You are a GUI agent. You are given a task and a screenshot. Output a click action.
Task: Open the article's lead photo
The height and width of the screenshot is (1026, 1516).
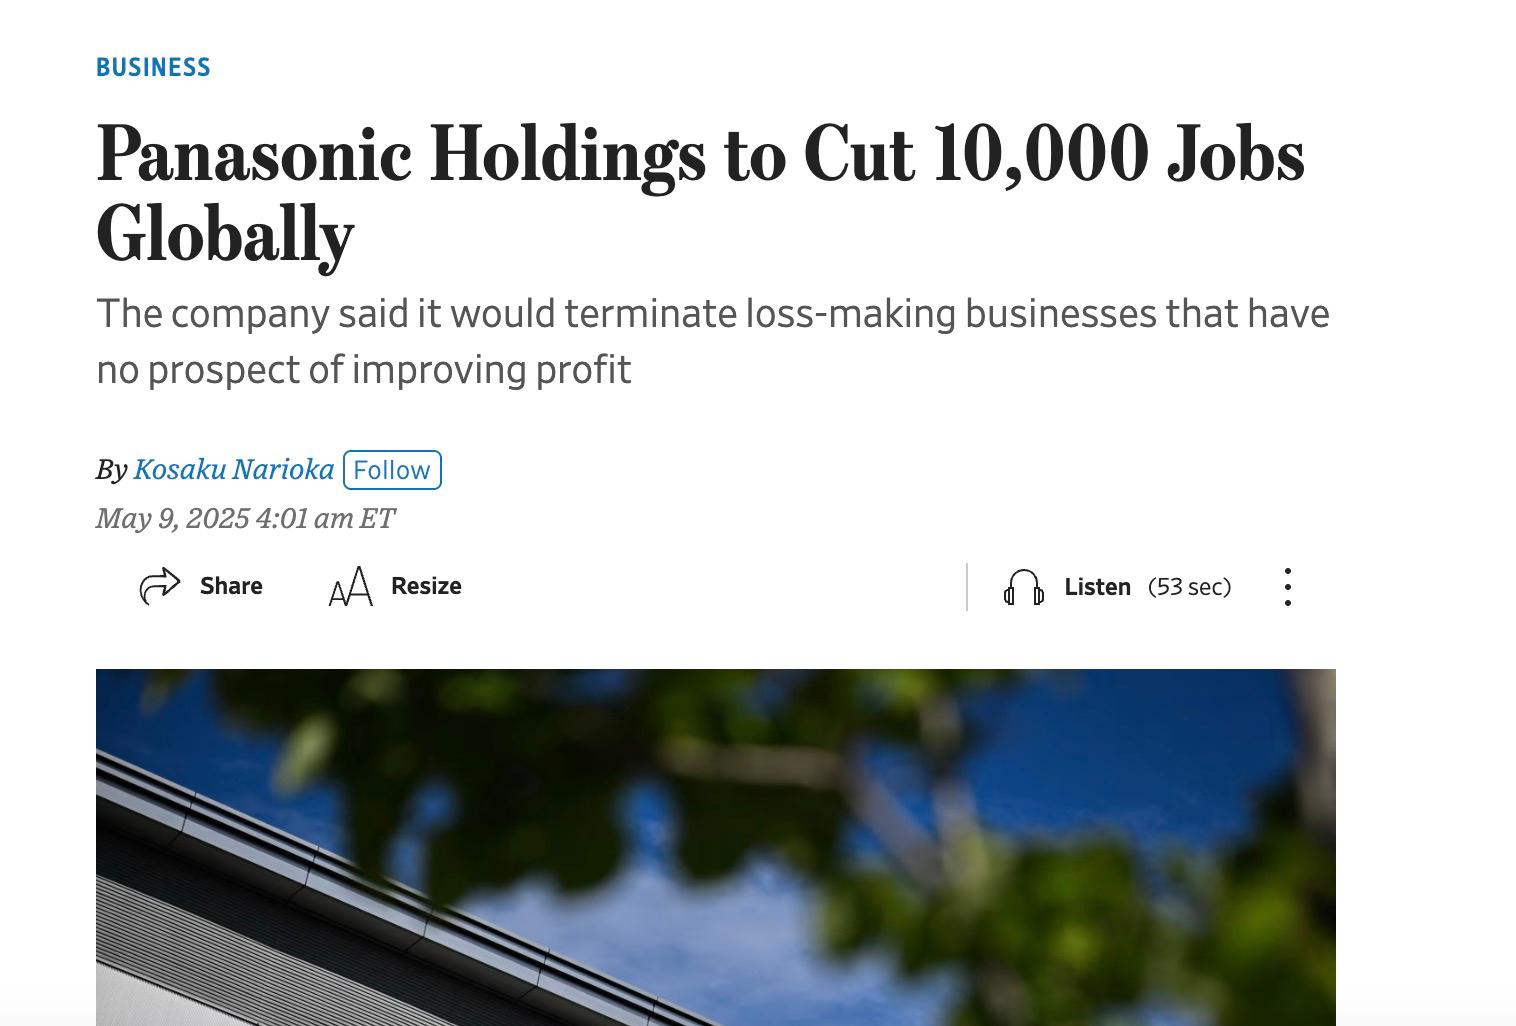click(716, 847)
